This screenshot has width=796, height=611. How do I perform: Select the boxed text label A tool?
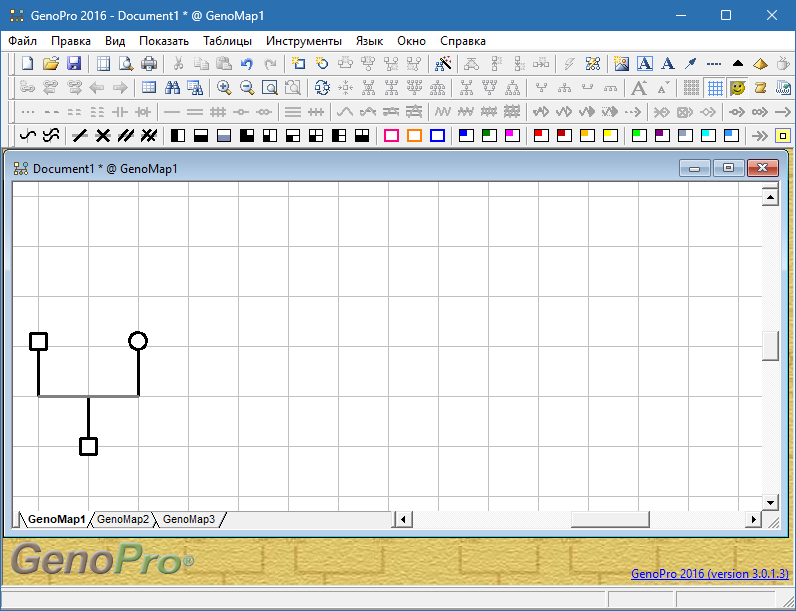(645, 63)
